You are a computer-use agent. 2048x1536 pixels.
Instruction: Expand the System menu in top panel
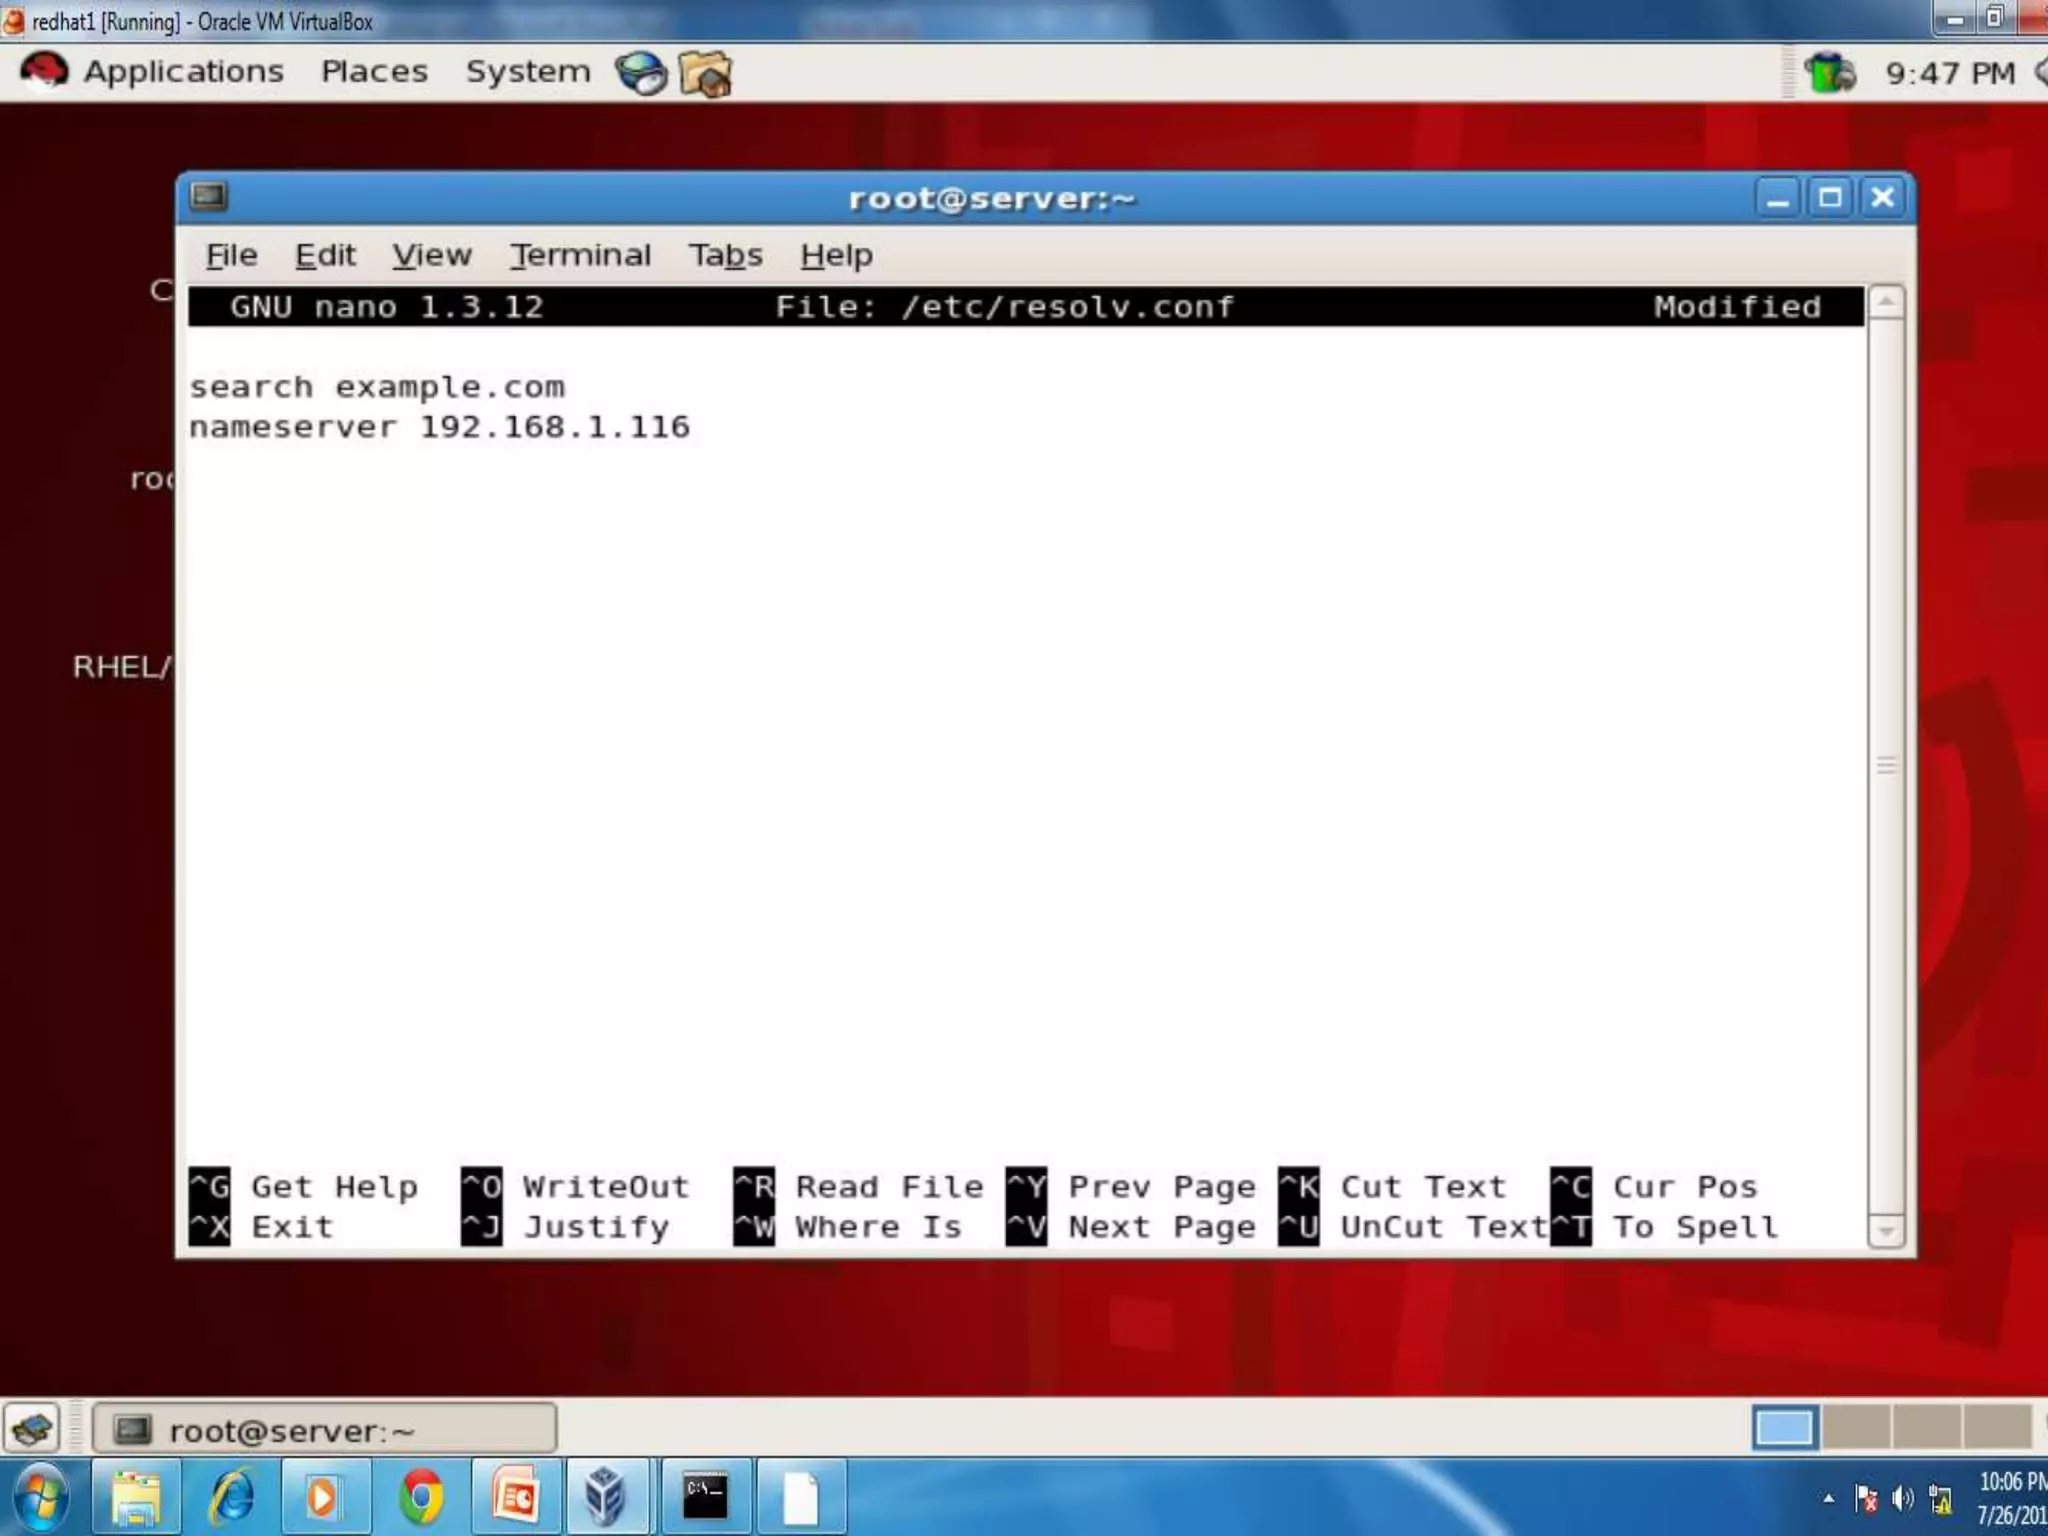click(528, 72)
